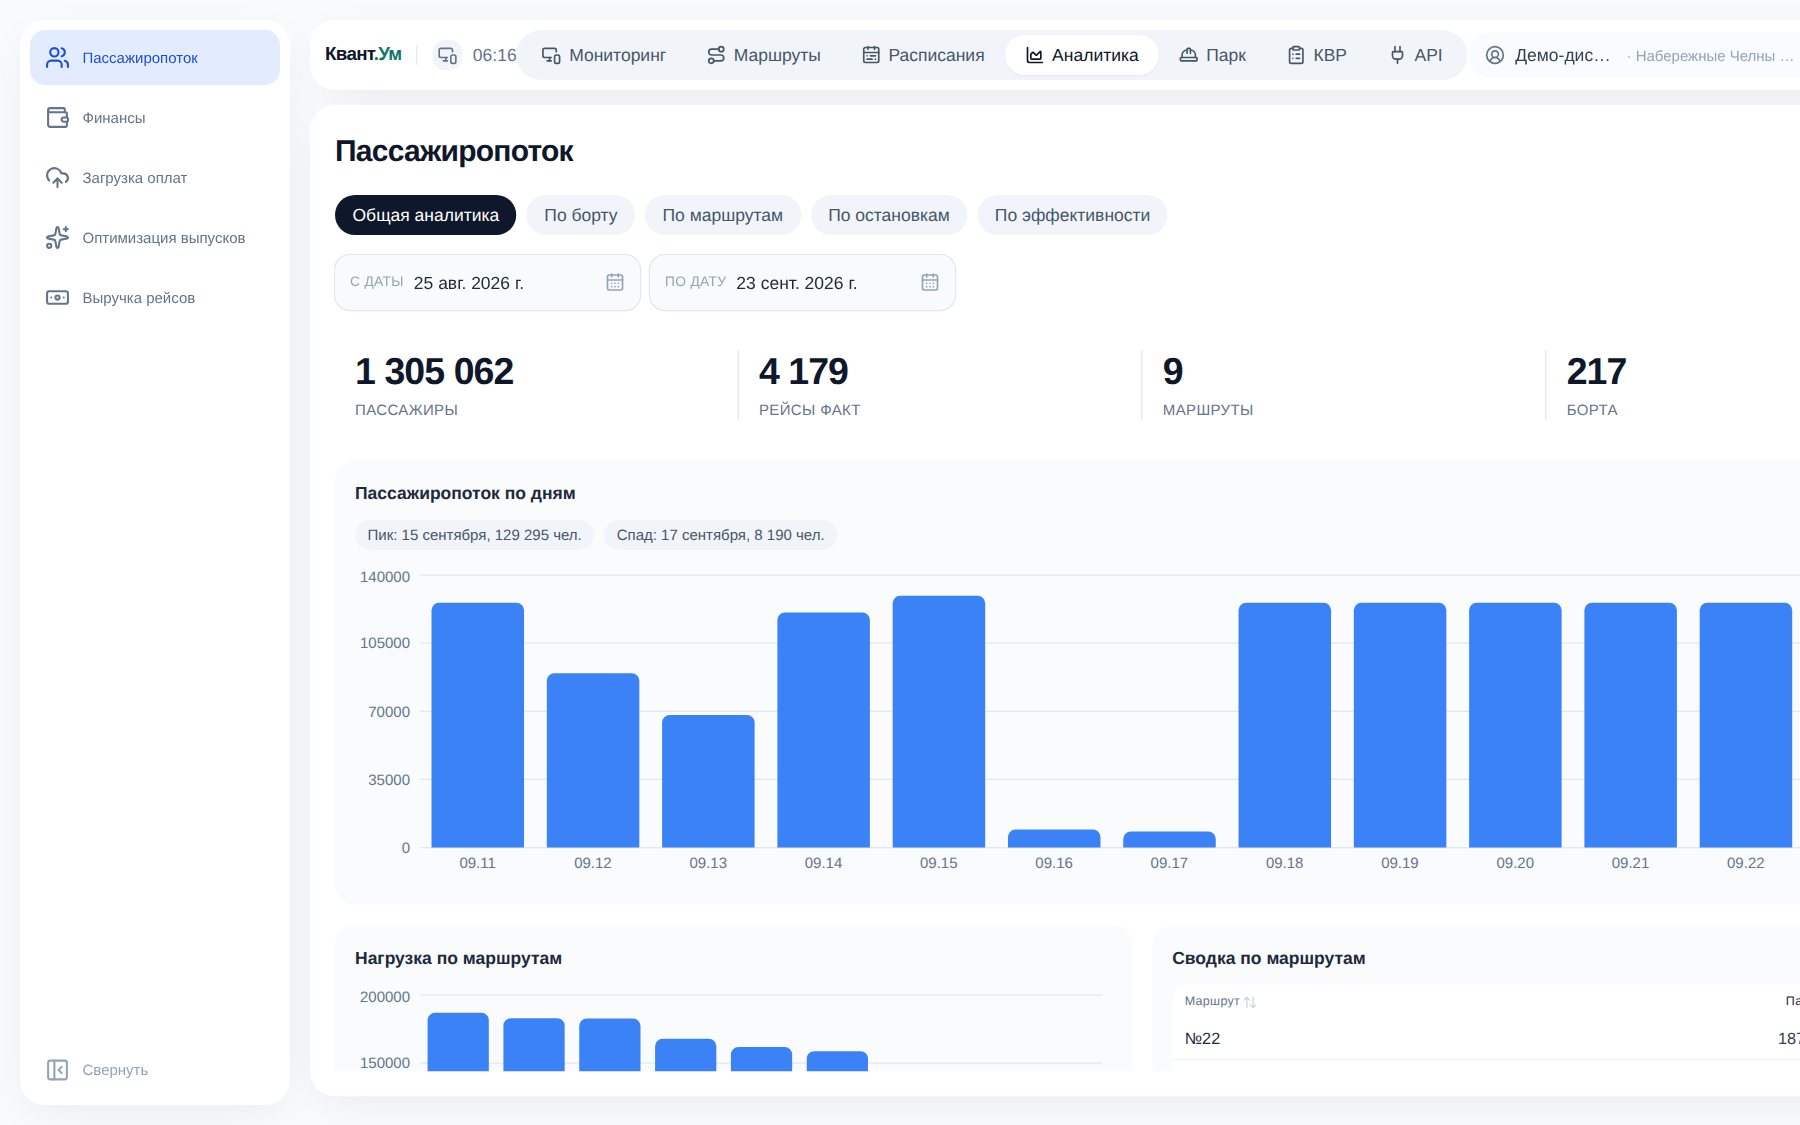The image size is (1800, 1125).
Task: Select the По остановкам tab
Action: tap(888, 215)
